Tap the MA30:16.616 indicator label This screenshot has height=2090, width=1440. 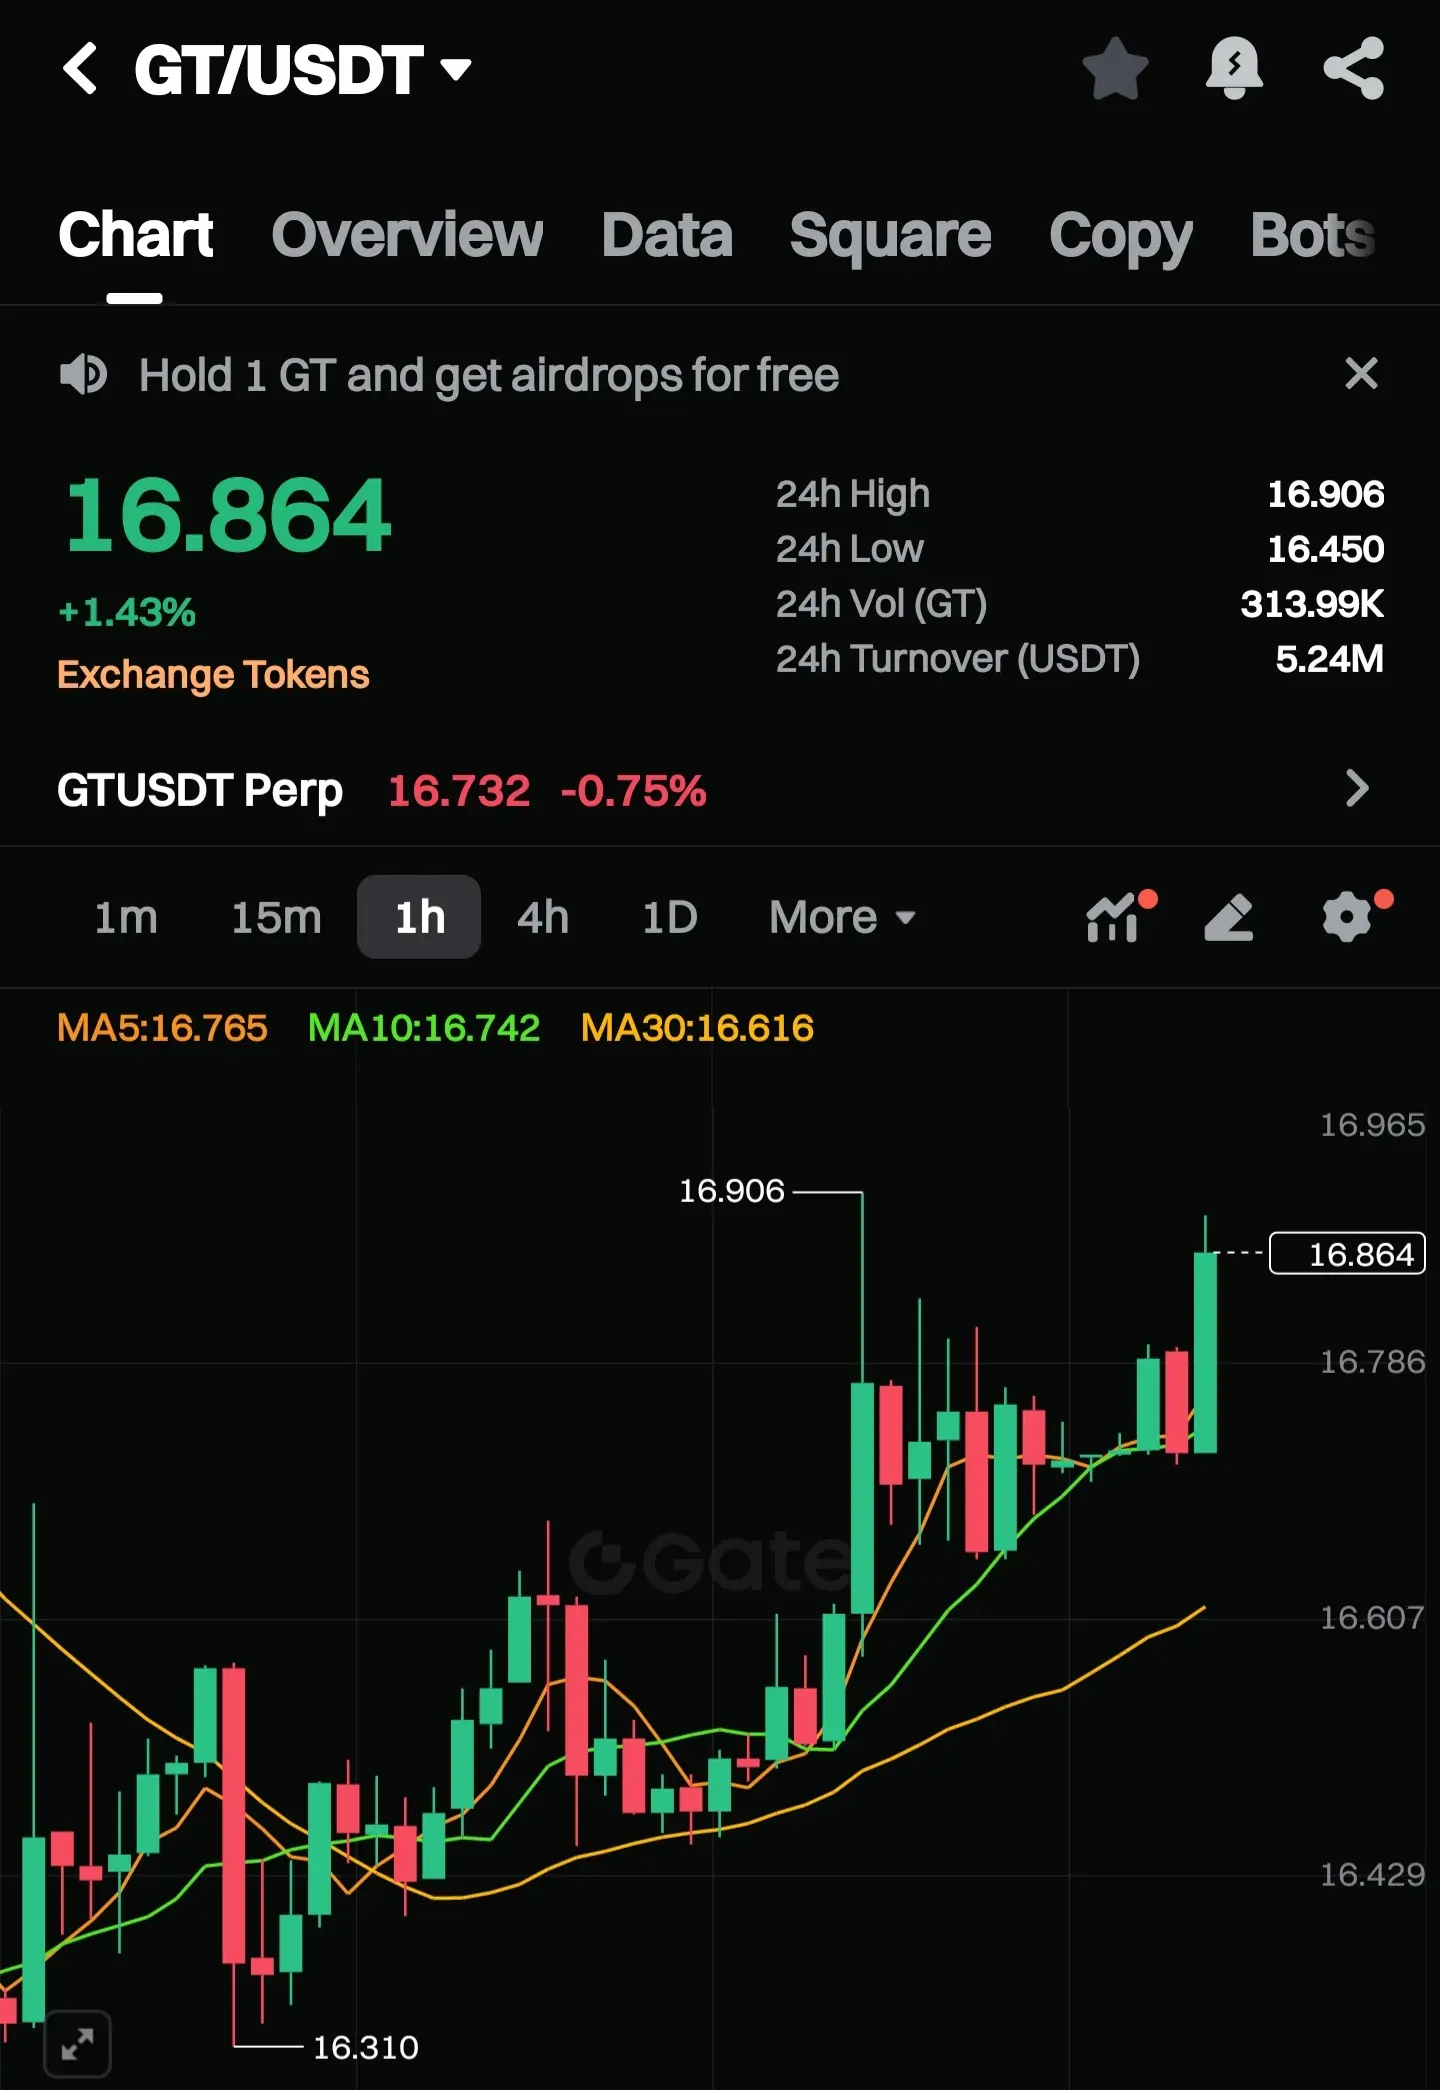click(x=697, y=1028)
